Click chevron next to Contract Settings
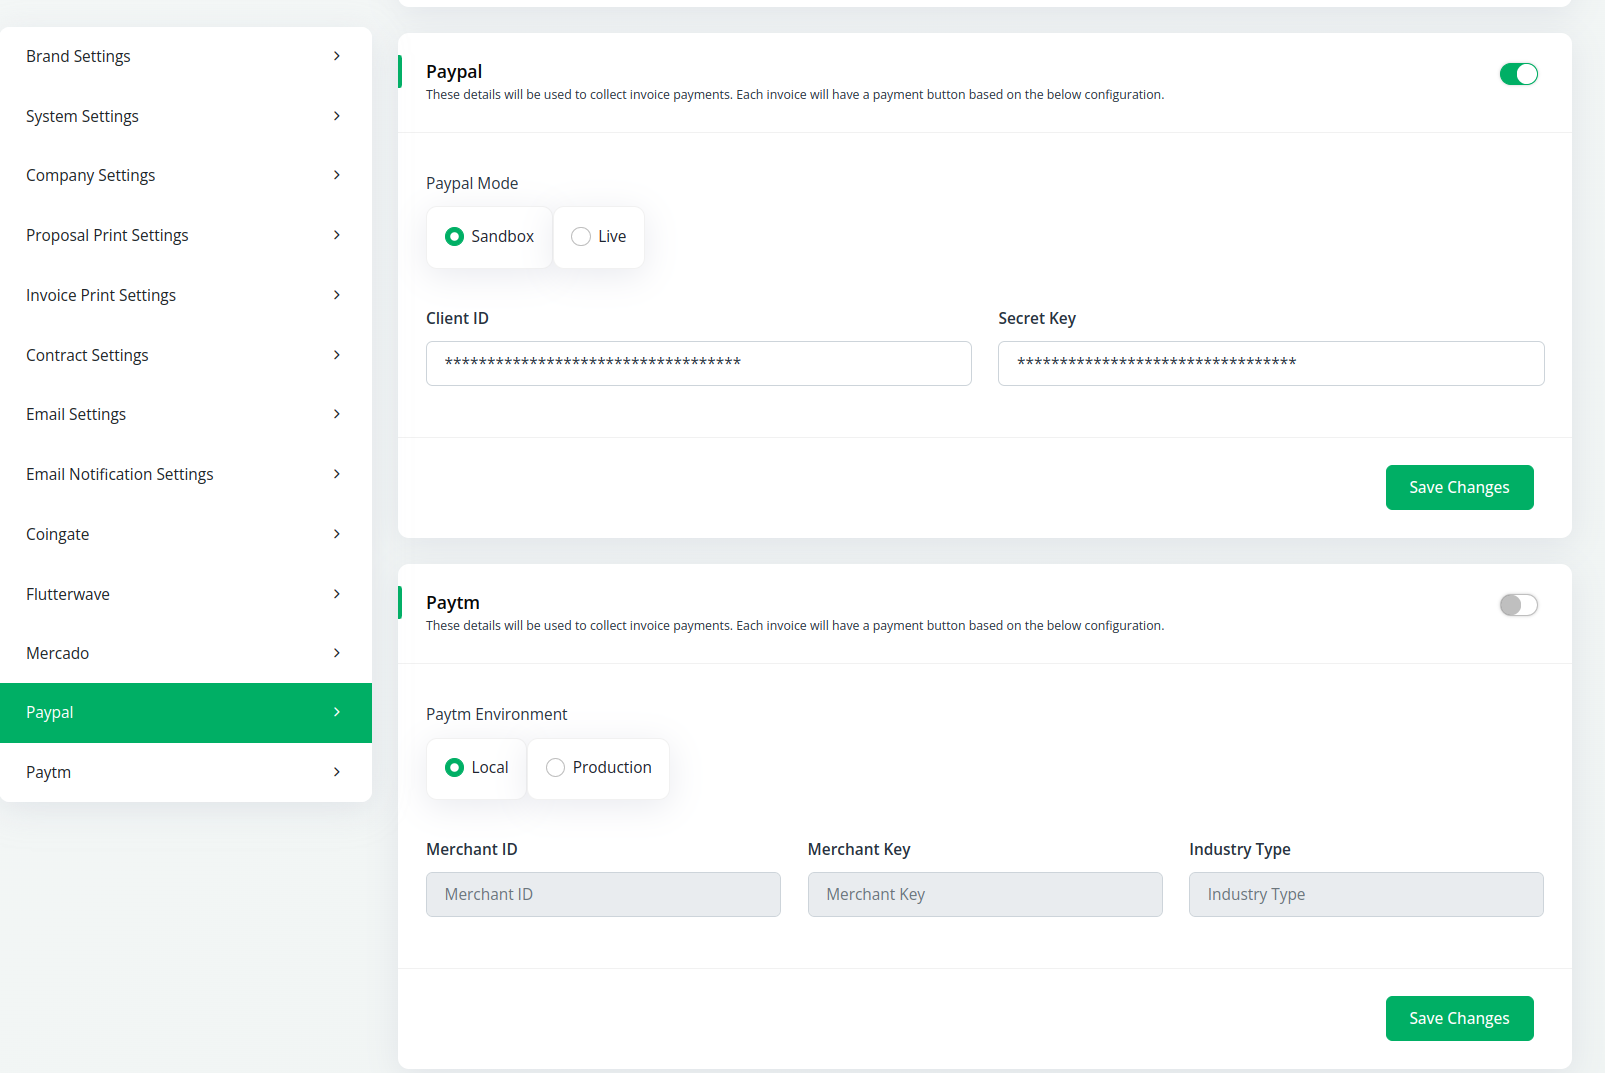 pyautogui.click(x=337, y=355)
